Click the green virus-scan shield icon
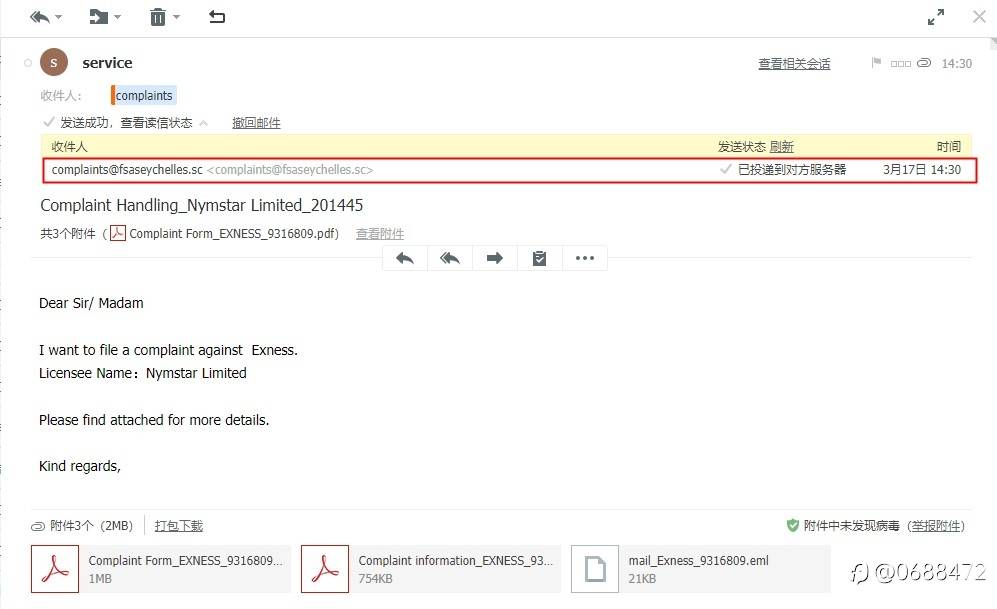 click(x=792, y=525)
